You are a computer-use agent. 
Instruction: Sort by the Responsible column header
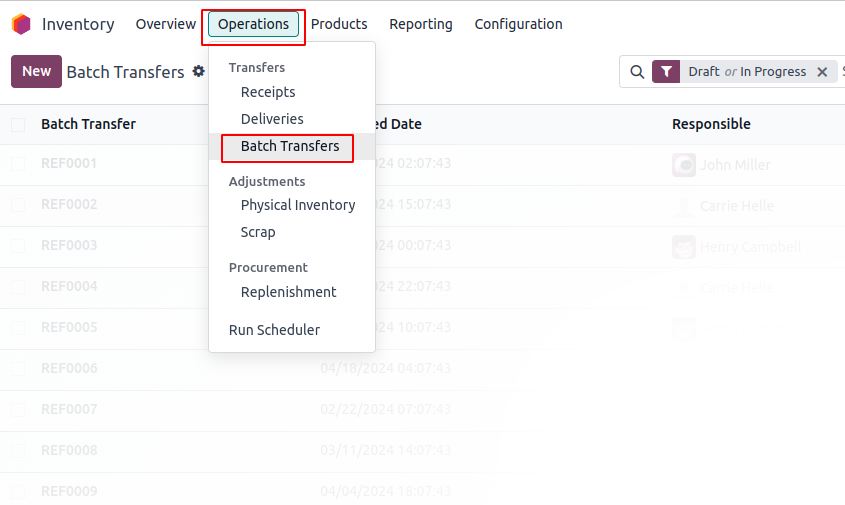click(711, 124)
